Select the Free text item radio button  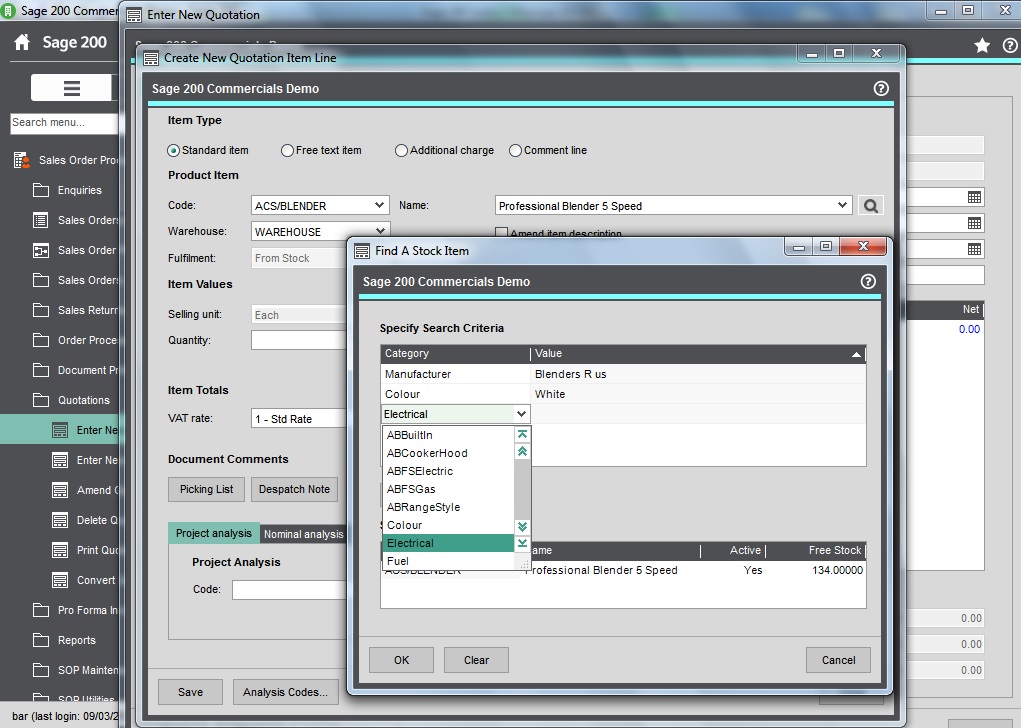tap(287, 150)
